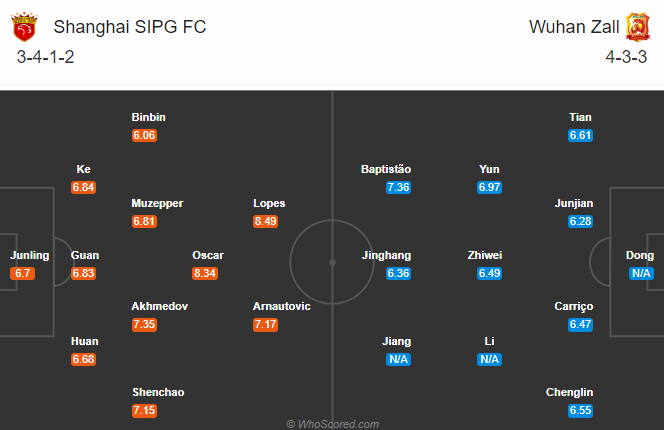
Task: Click the 4-3-3 formation text
Action: [626, 57]
